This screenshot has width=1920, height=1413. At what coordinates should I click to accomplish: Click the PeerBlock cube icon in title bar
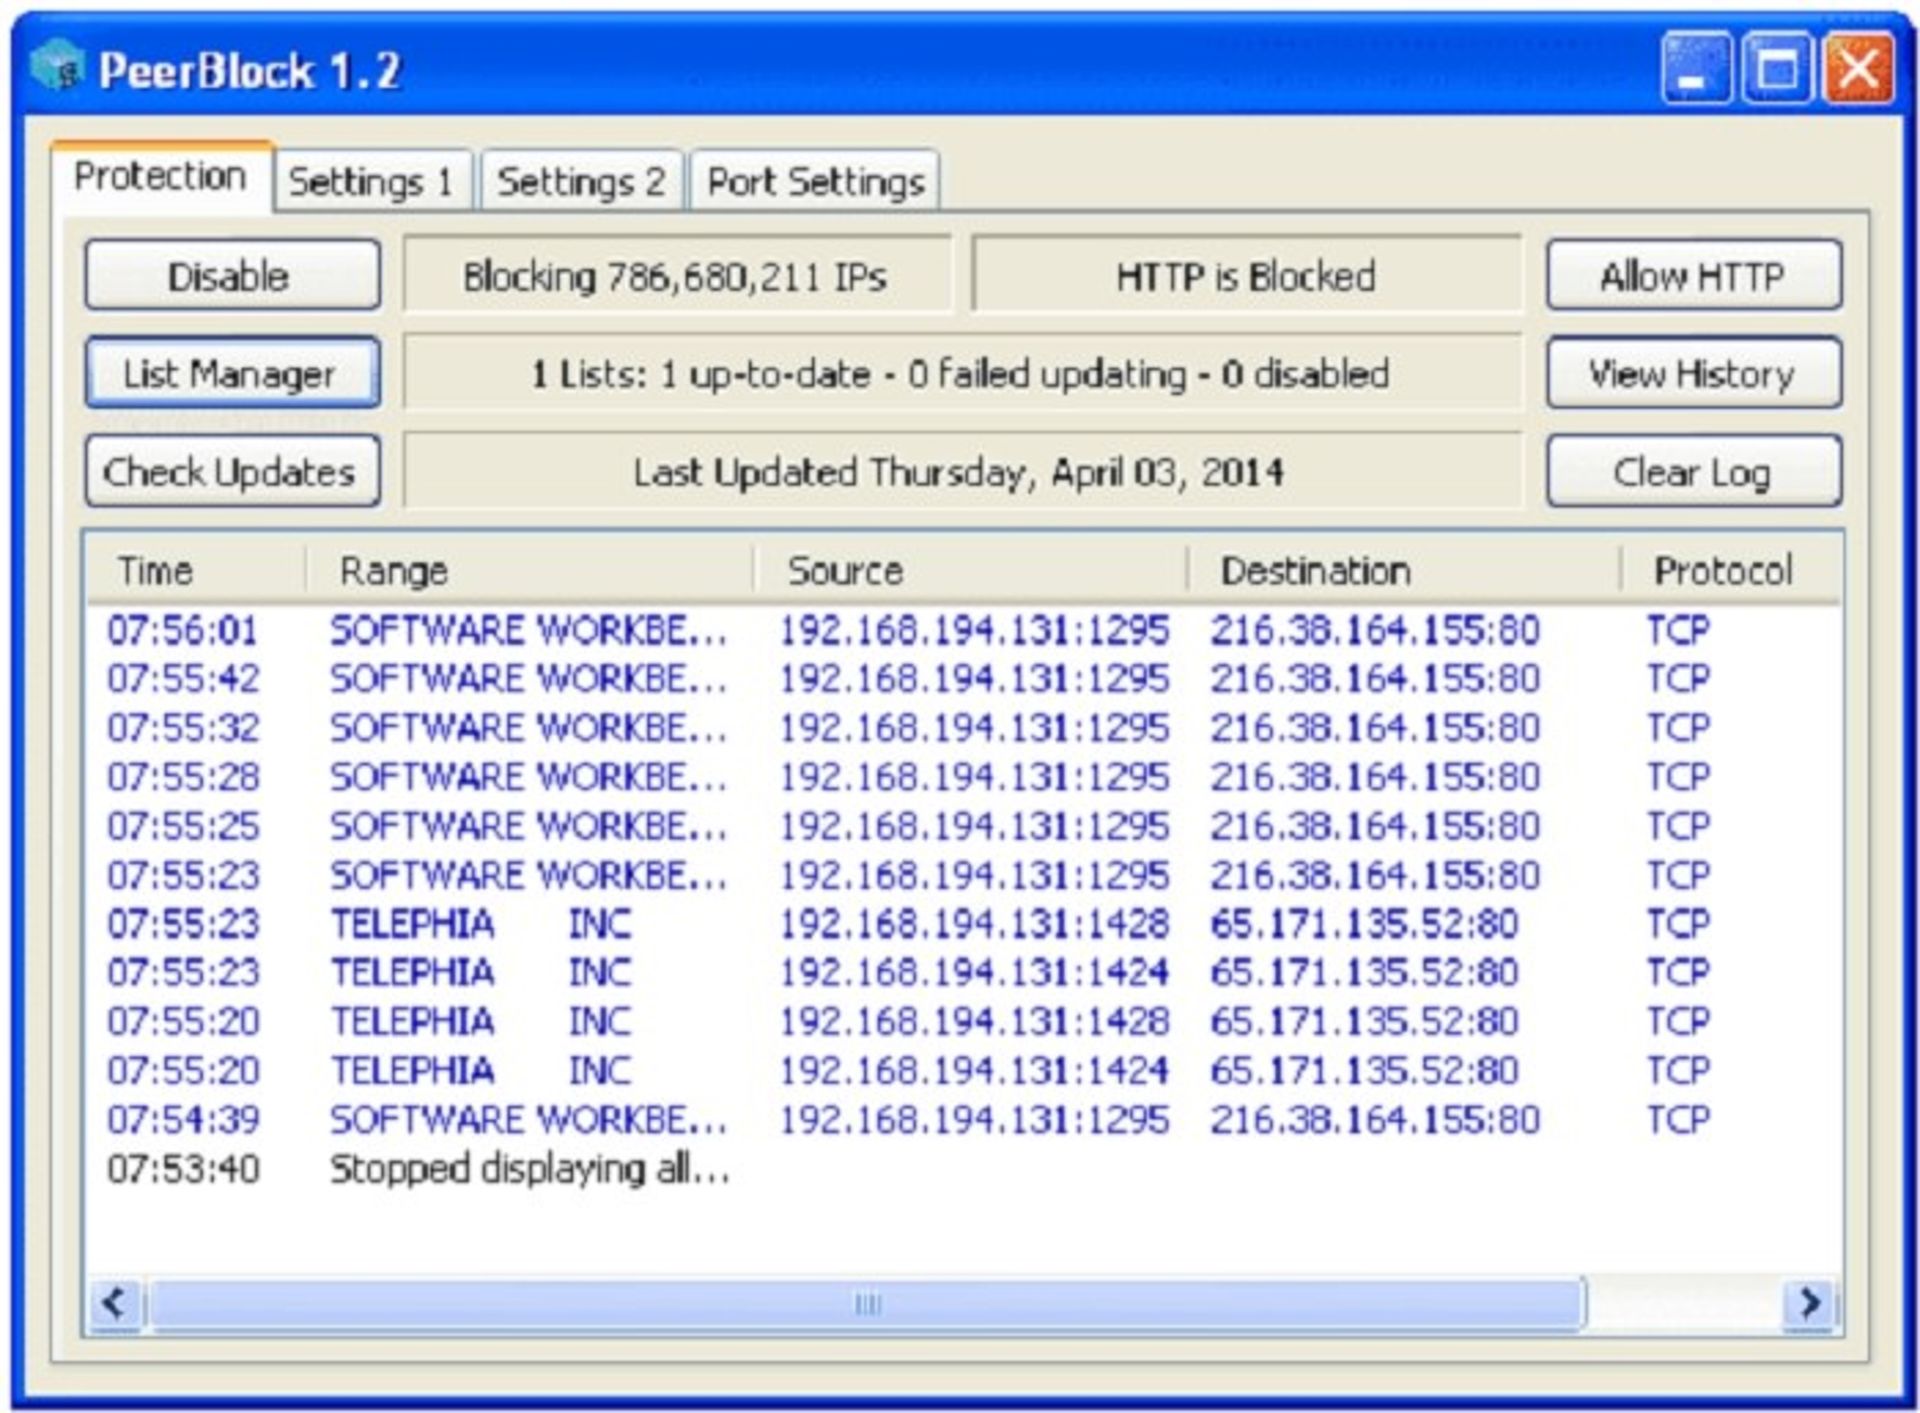(x=56, y=67)
